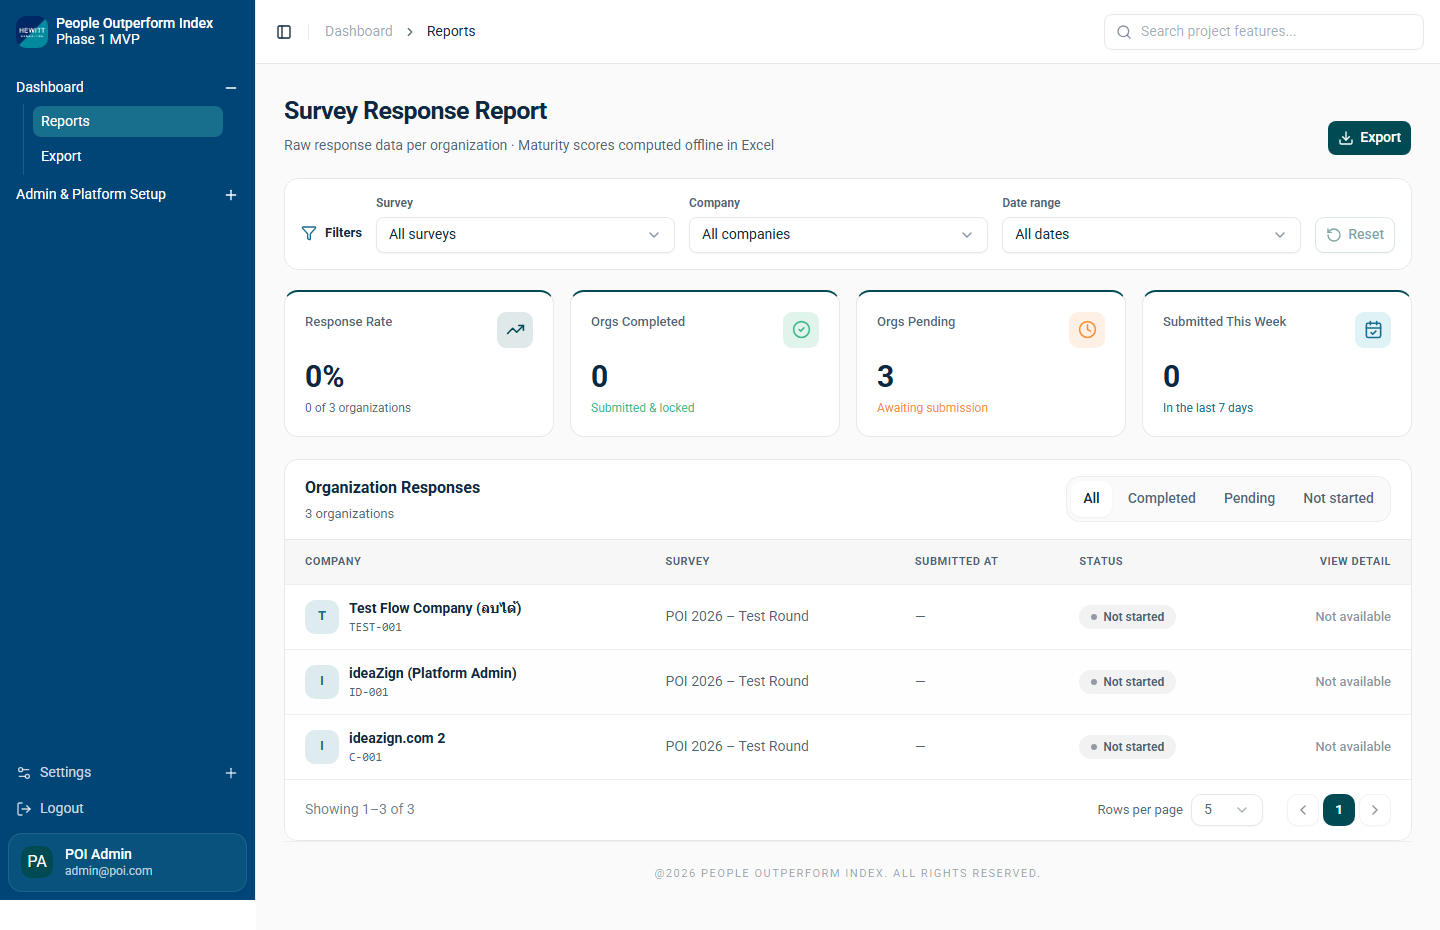Open Reports in sidebar
This screenshot has height=930, width=1440.
tap(128, 122)
